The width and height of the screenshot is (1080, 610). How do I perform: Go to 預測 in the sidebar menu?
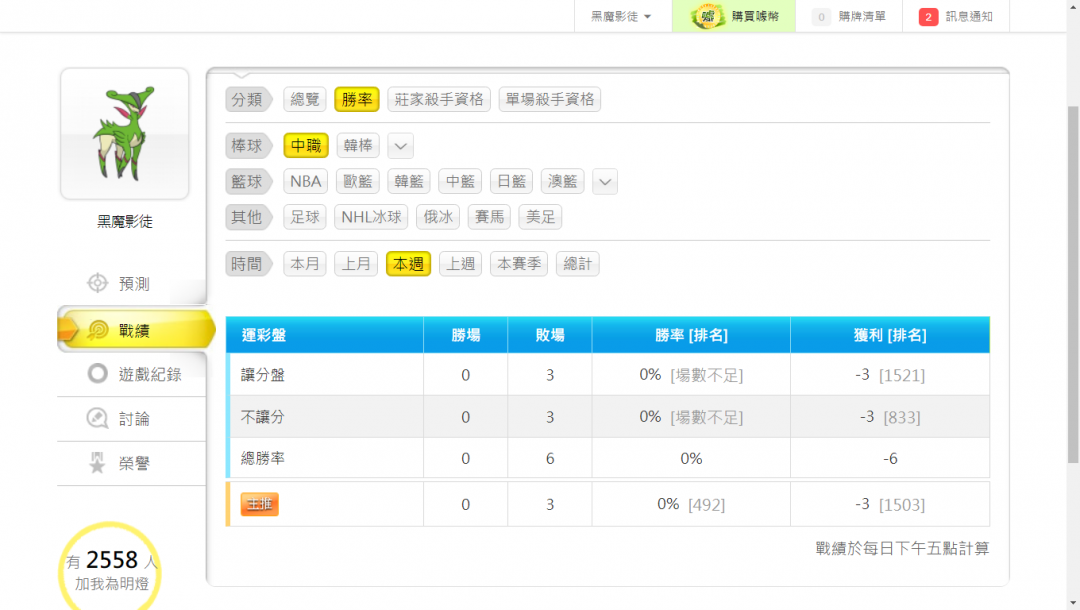click(x=134, y=284)
